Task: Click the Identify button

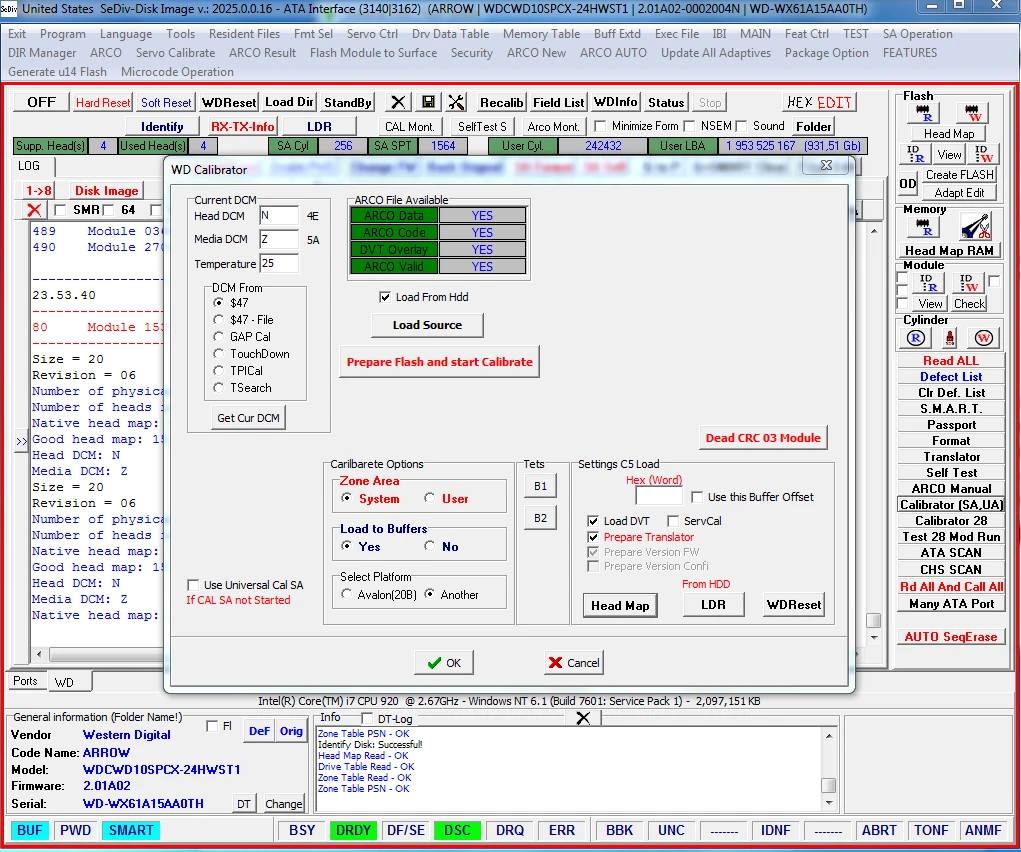Action: (x=162, y=126)
